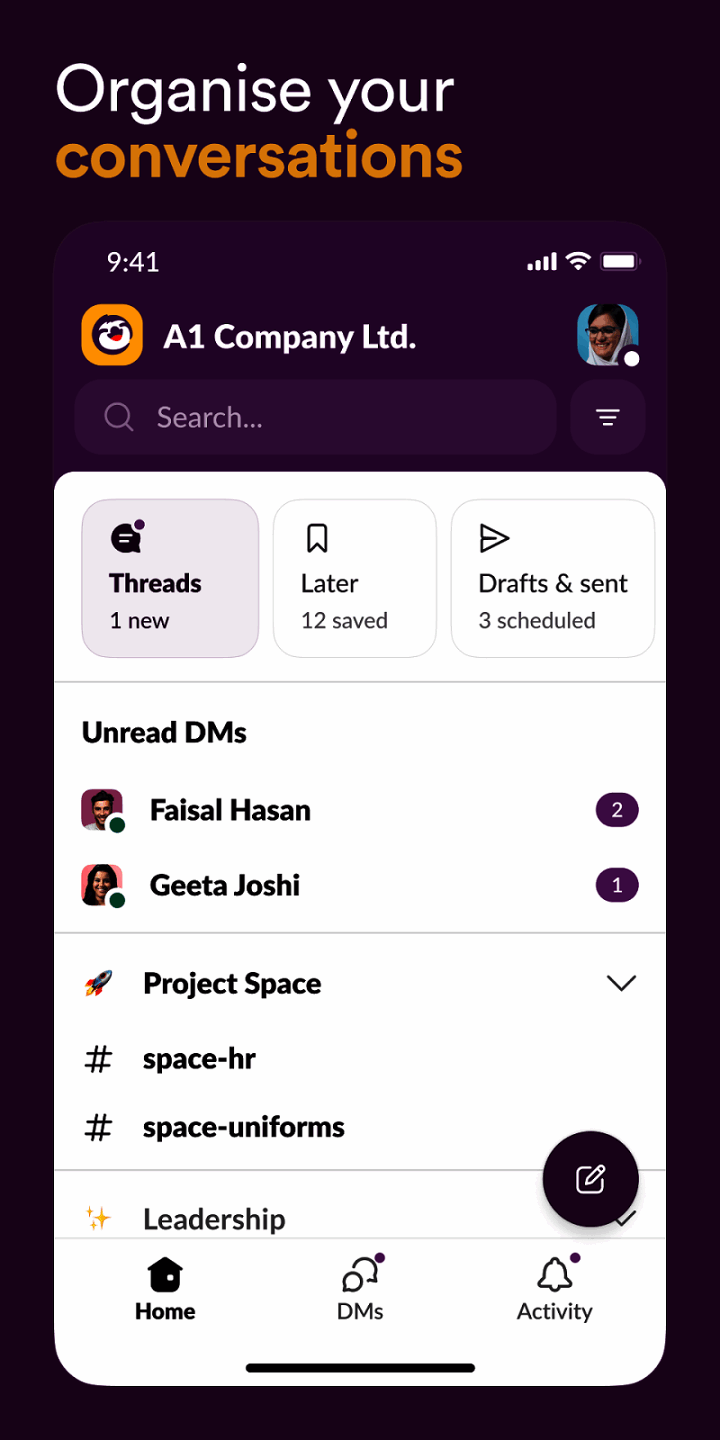Viewport: 720px width, 1440px height.
Task: Tap the paper plane Drafts icon
Action: (496, 537)
